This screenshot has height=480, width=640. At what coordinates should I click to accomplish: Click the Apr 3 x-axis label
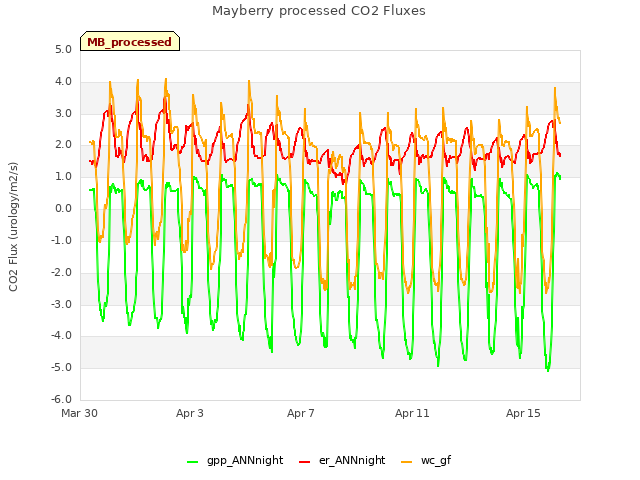click(190, 413)
